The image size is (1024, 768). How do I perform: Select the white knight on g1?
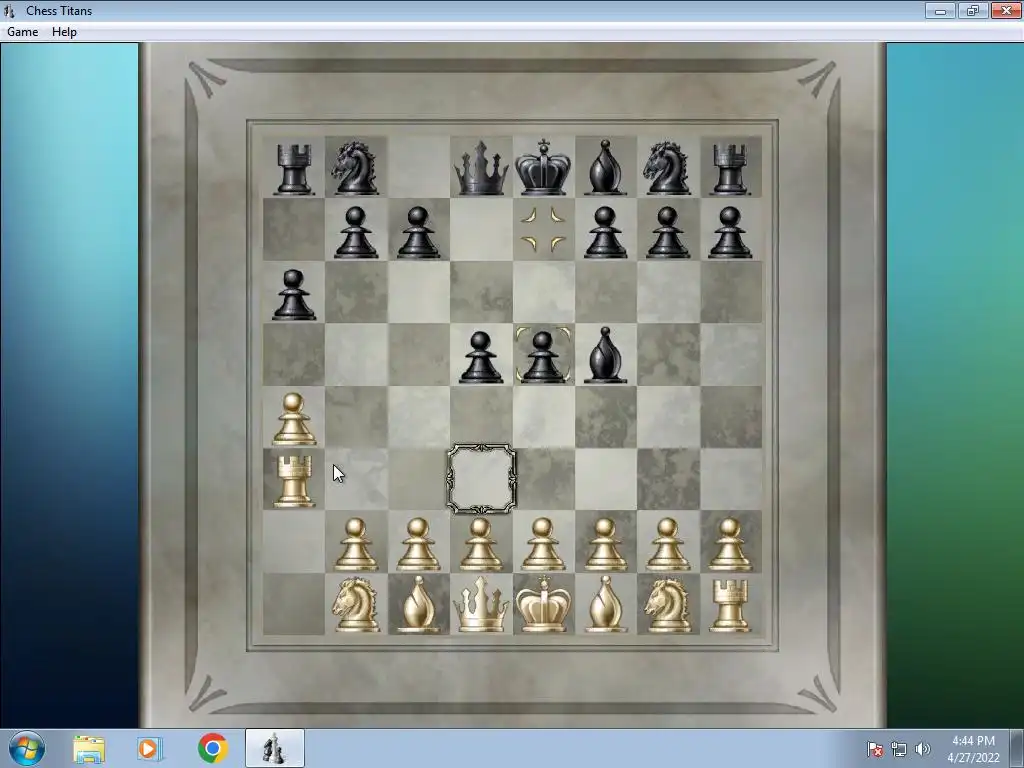point(667,605)
